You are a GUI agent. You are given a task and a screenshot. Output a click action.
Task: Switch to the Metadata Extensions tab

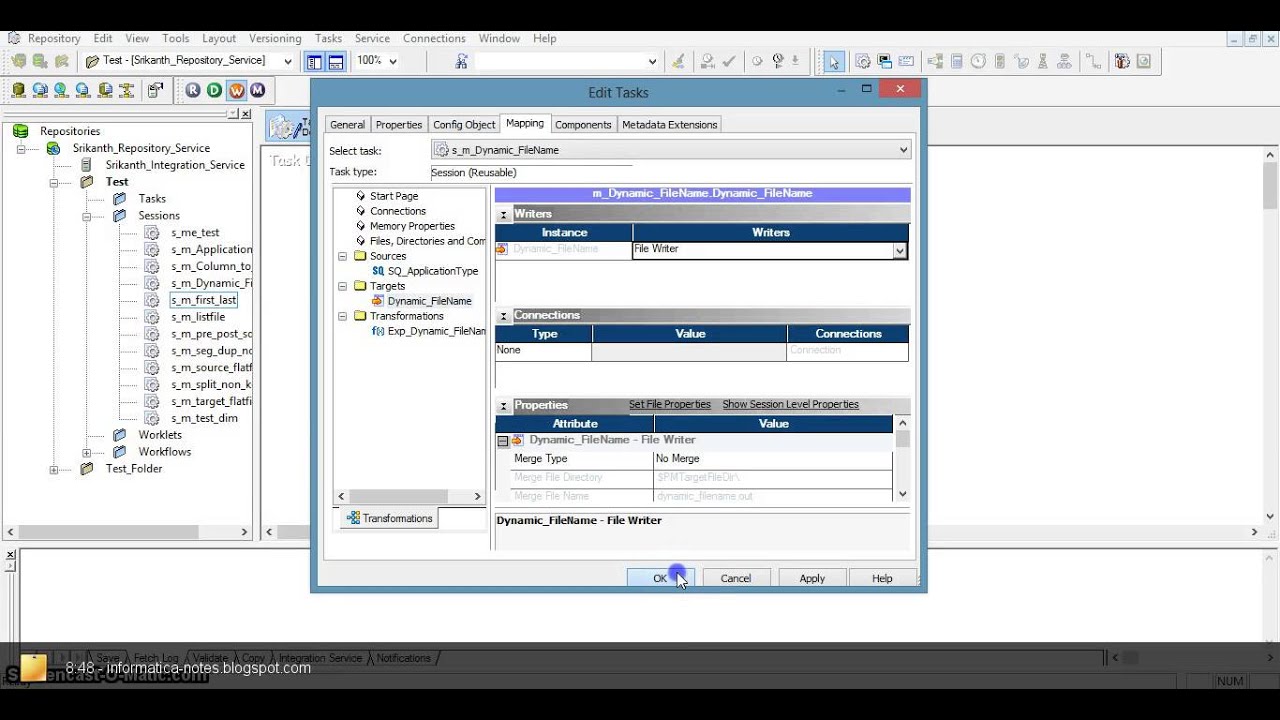pos(669,125)
